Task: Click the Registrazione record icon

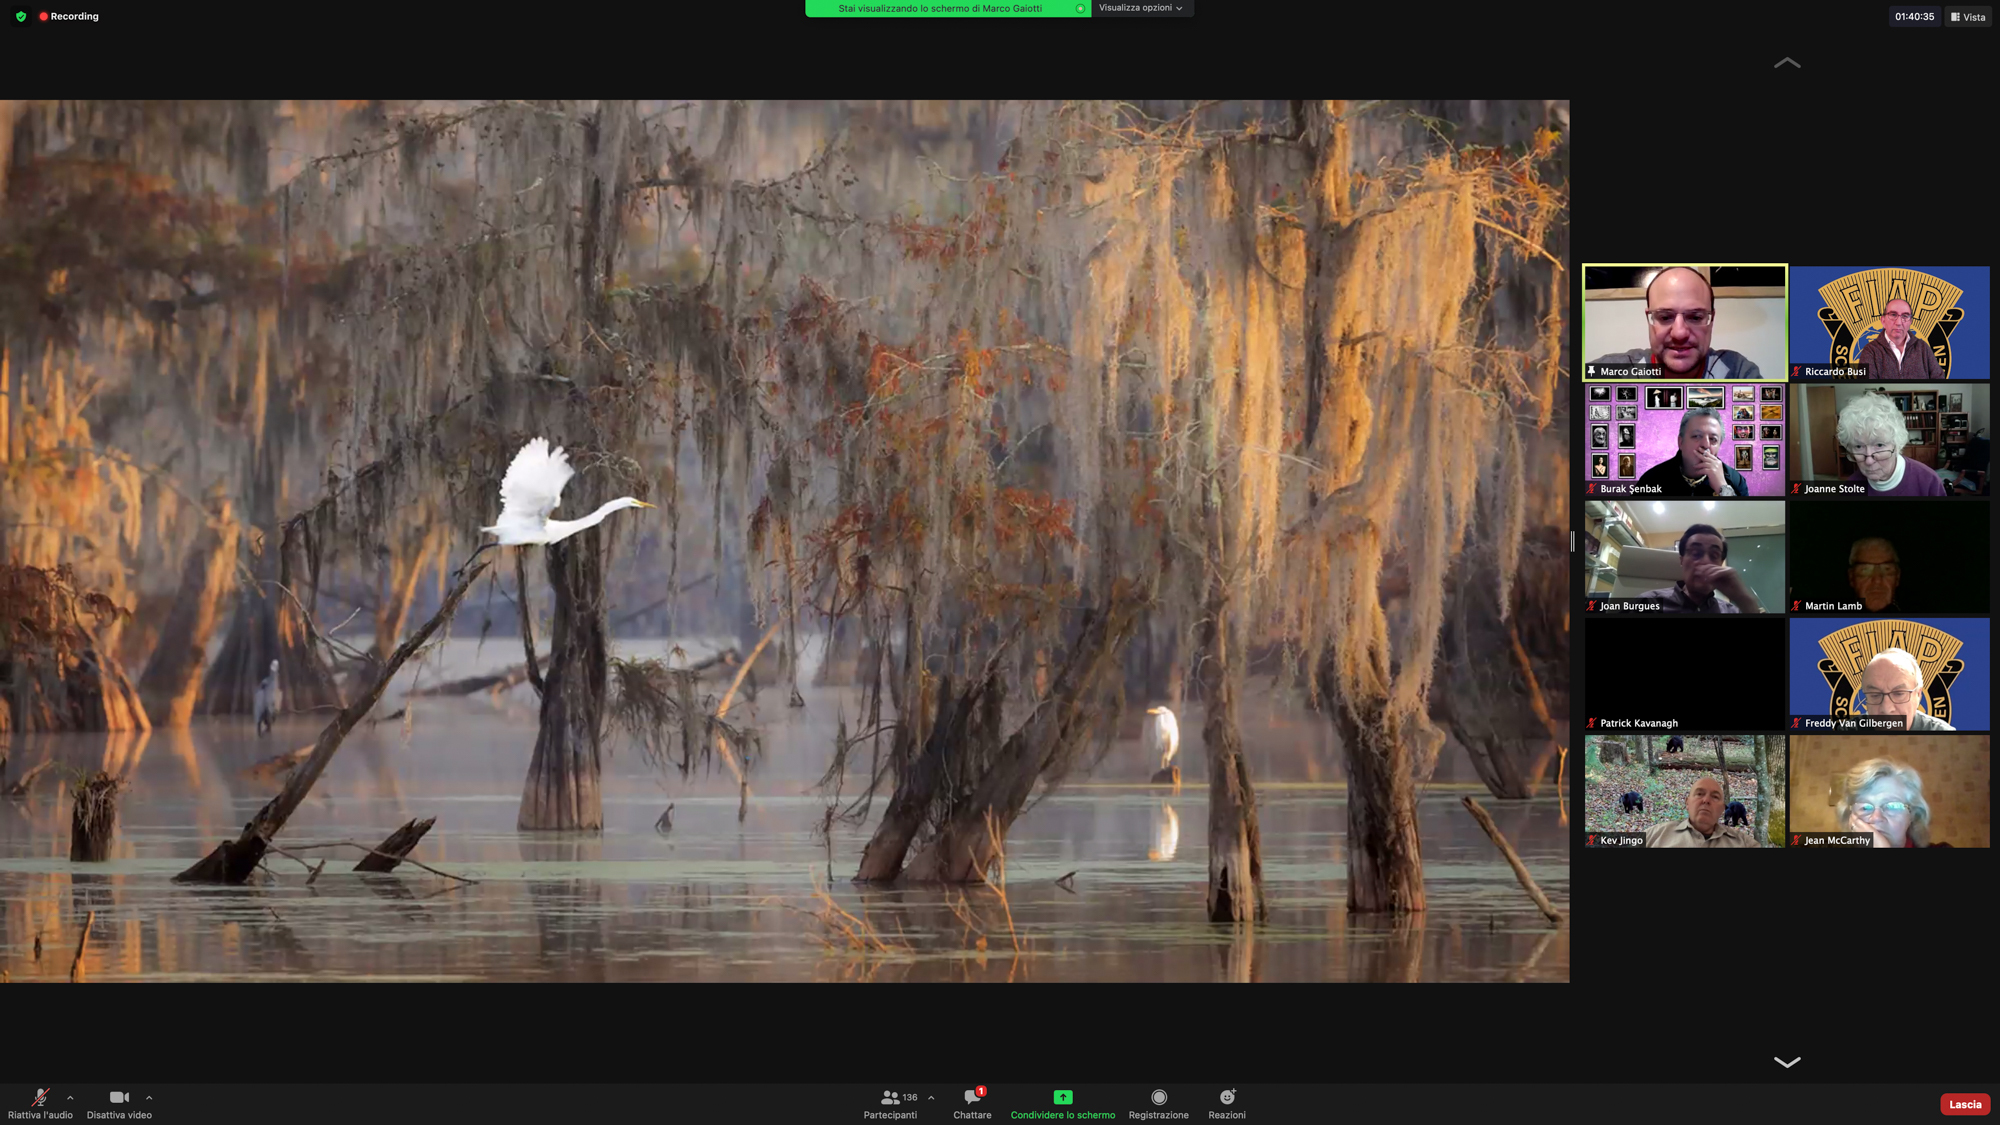Action: click(1158, 1097)
